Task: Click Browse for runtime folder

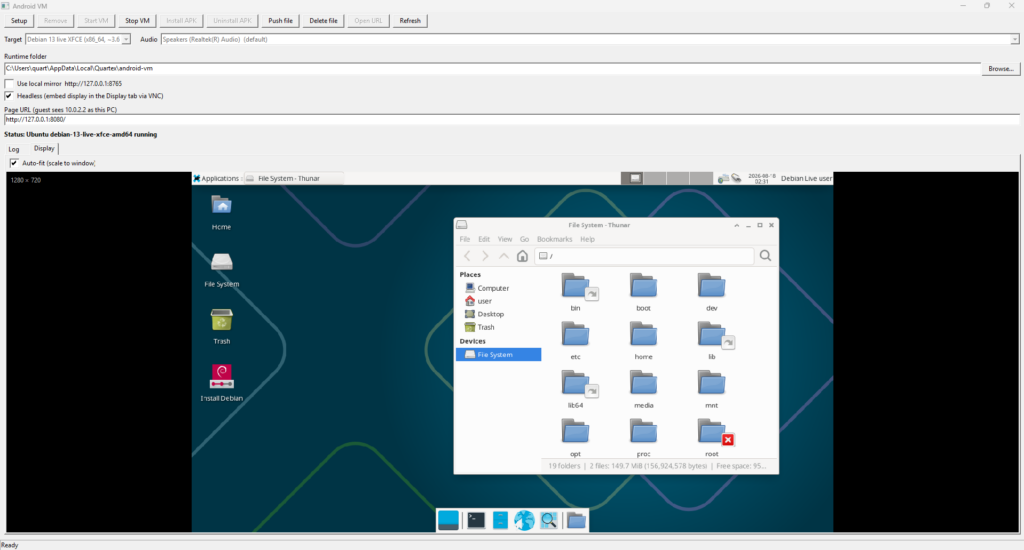Action: [x=1000, y=69]
